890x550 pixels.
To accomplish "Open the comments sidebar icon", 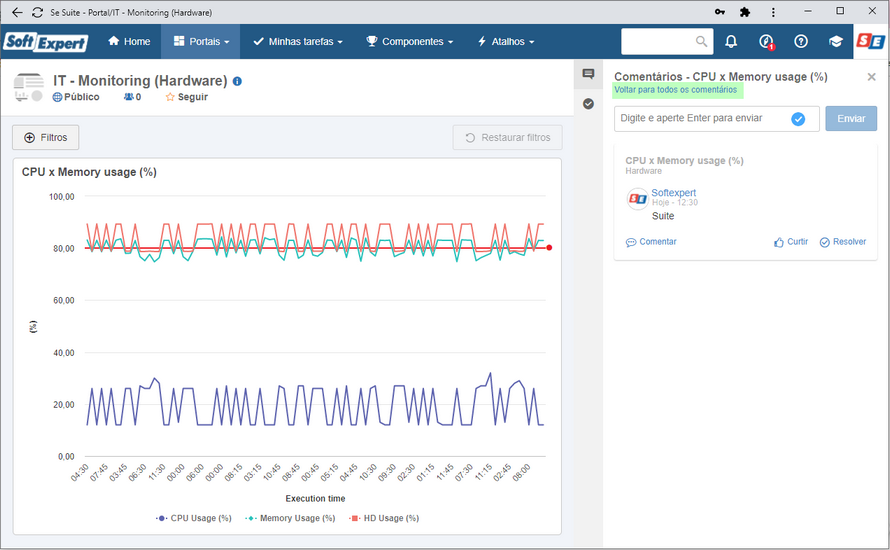I will pyautogui.click(x=588, y=74).
